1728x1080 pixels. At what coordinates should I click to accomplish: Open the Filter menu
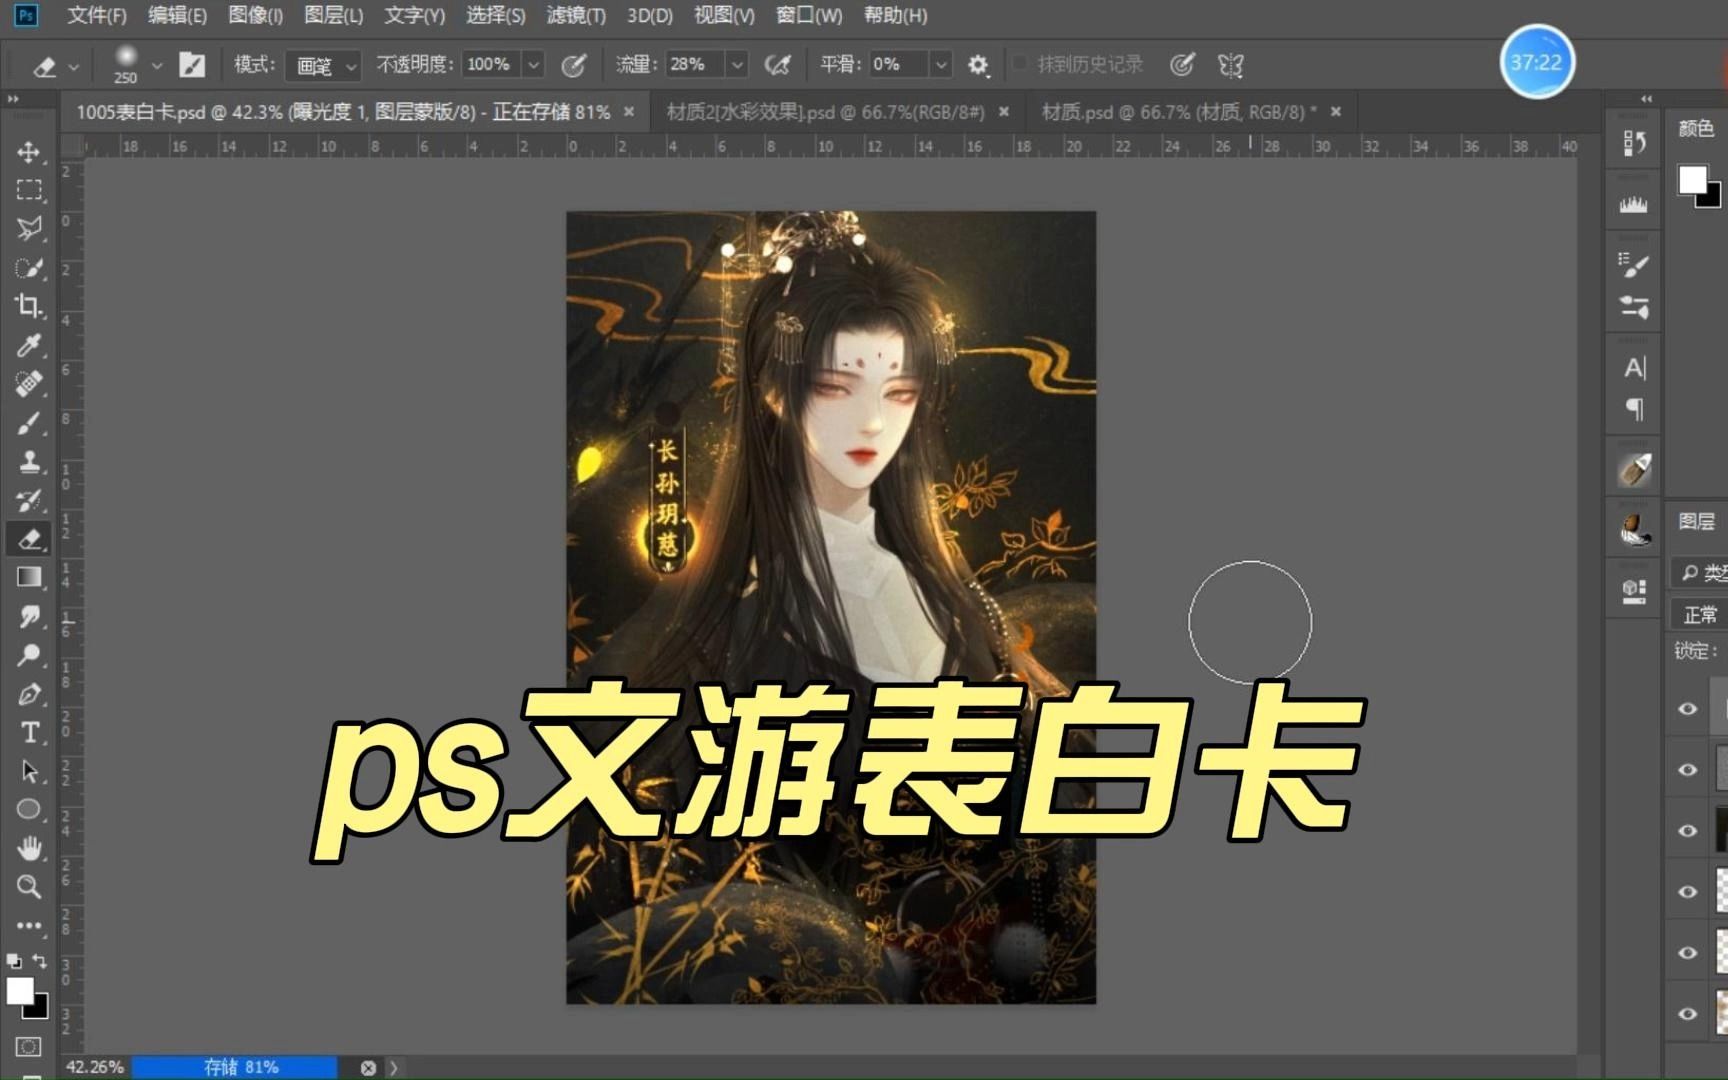click(x=576, y=15)
